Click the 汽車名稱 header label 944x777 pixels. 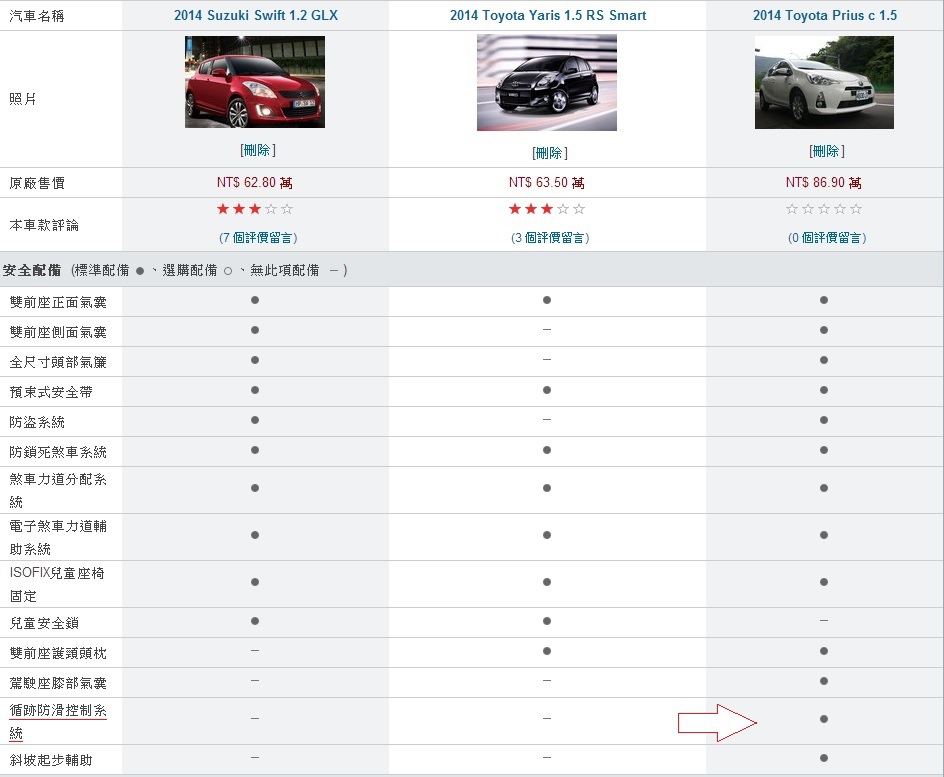tap(37, 16)
